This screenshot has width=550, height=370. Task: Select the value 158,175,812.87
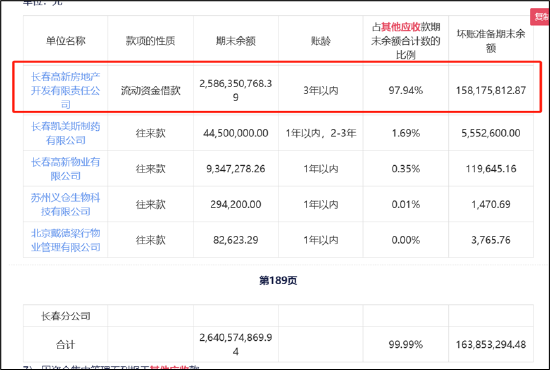pyautogui.click(x=491, y=90)
